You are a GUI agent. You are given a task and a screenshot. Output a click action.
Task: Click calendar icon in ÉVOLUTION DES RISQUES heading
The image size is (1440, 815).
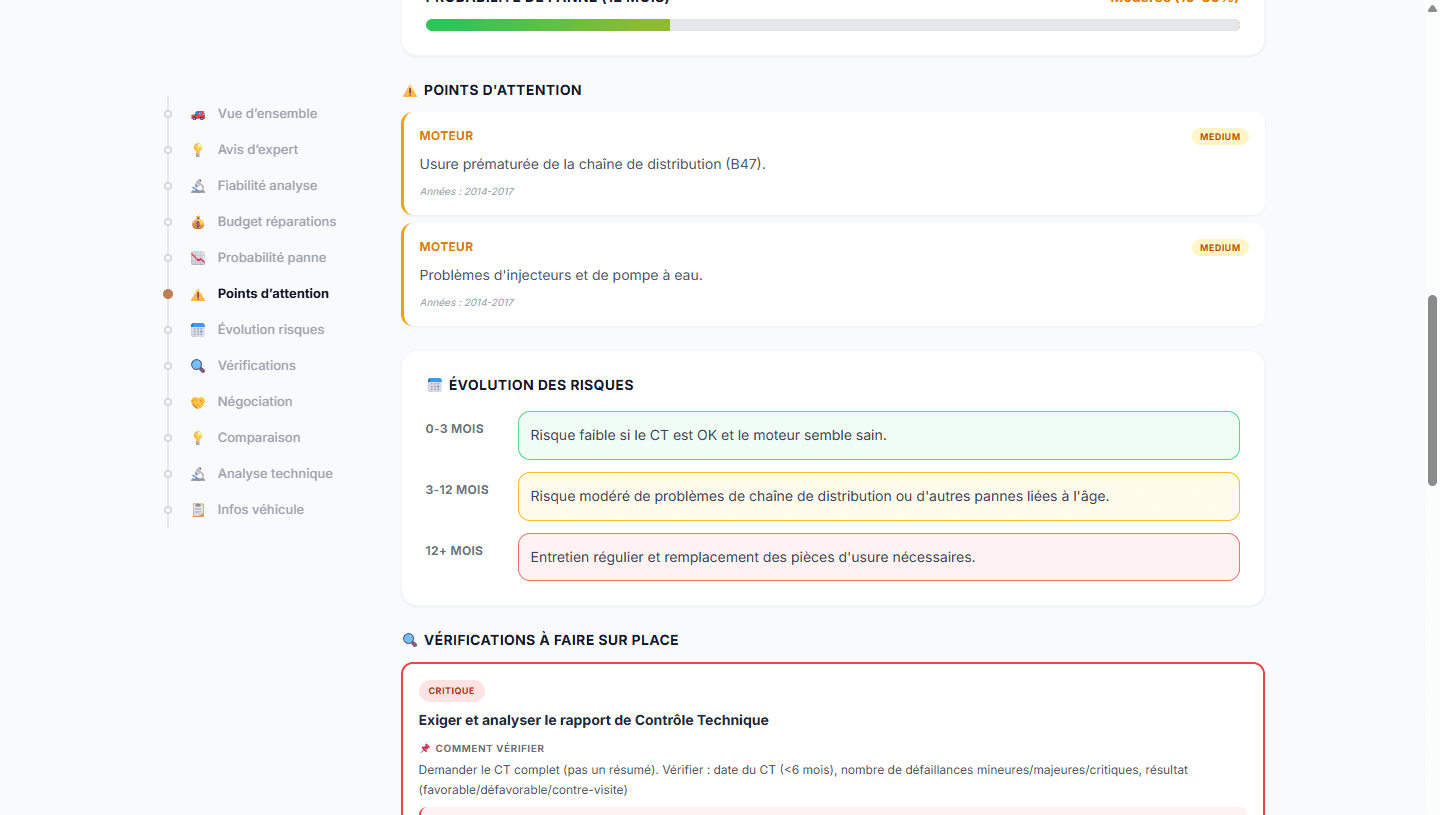pos(435,385)
